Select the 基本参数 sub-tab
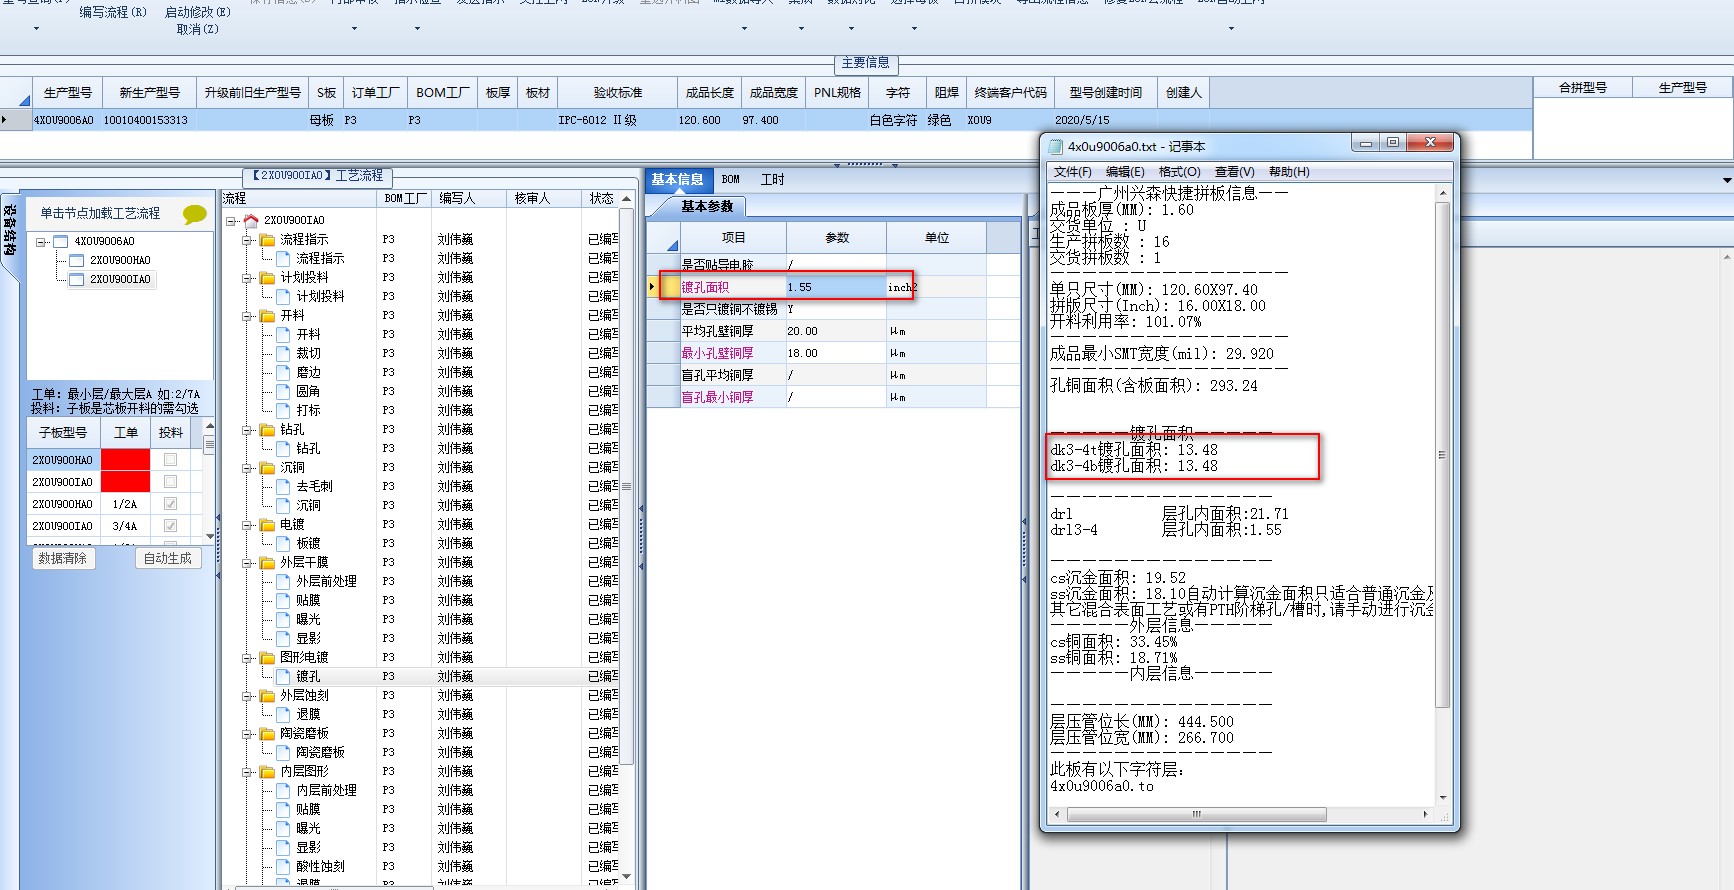 (707, 206)
